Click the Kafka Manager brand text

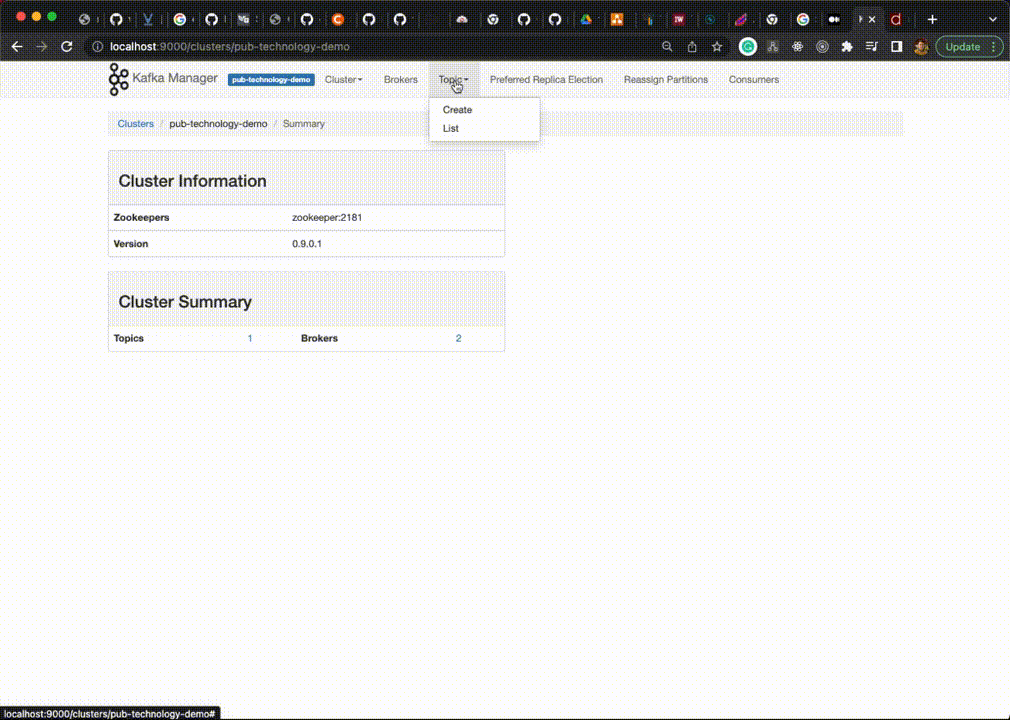pyautogui.click(x=175, y=78)
